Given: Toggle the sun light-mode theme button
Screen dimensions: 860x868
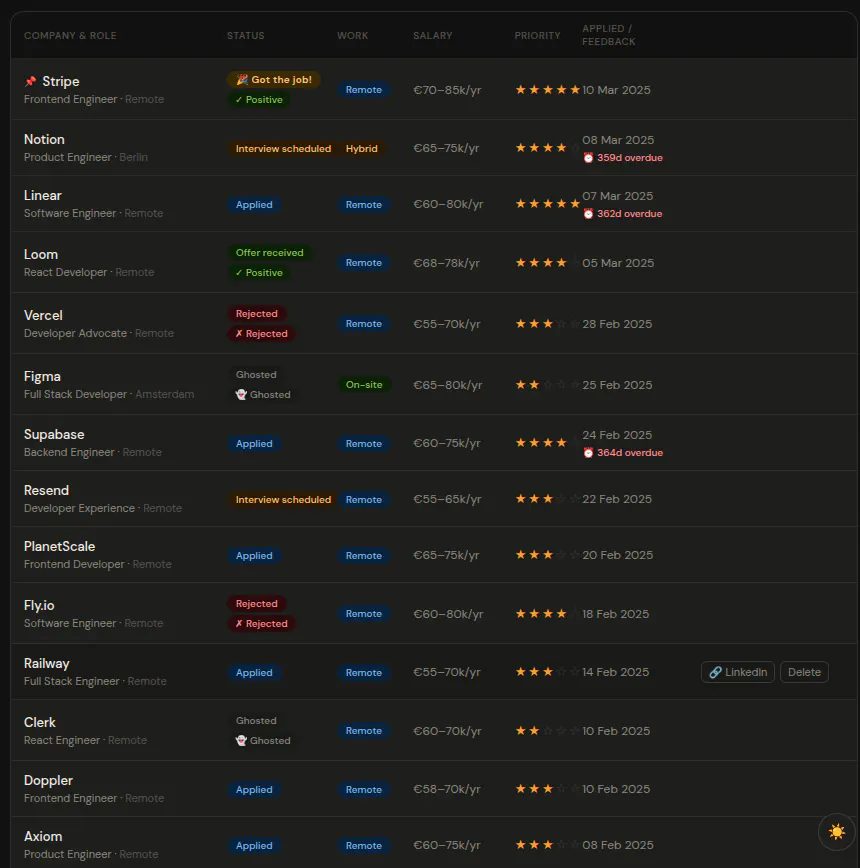Looking at the screenshot, I should (836, 831).
